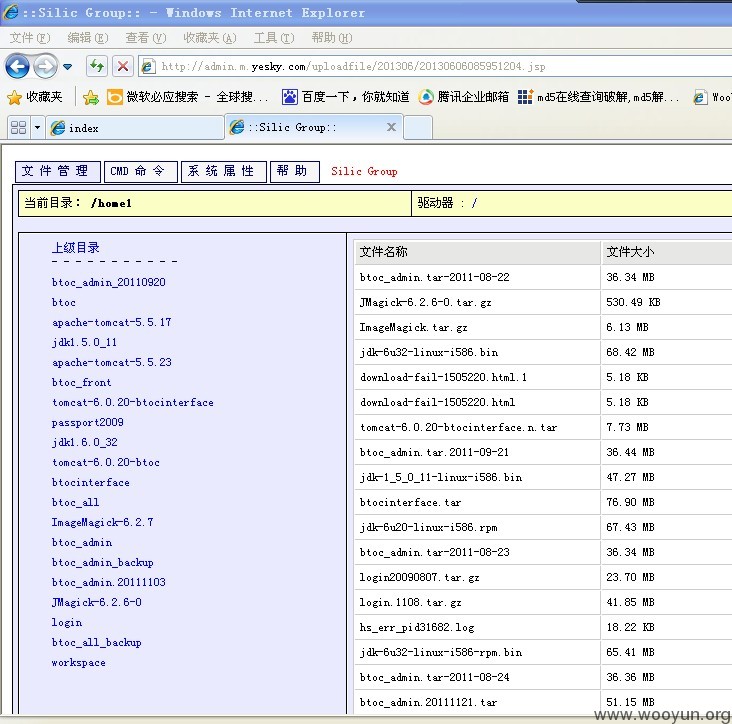Open the btoc_front folder

82,382
